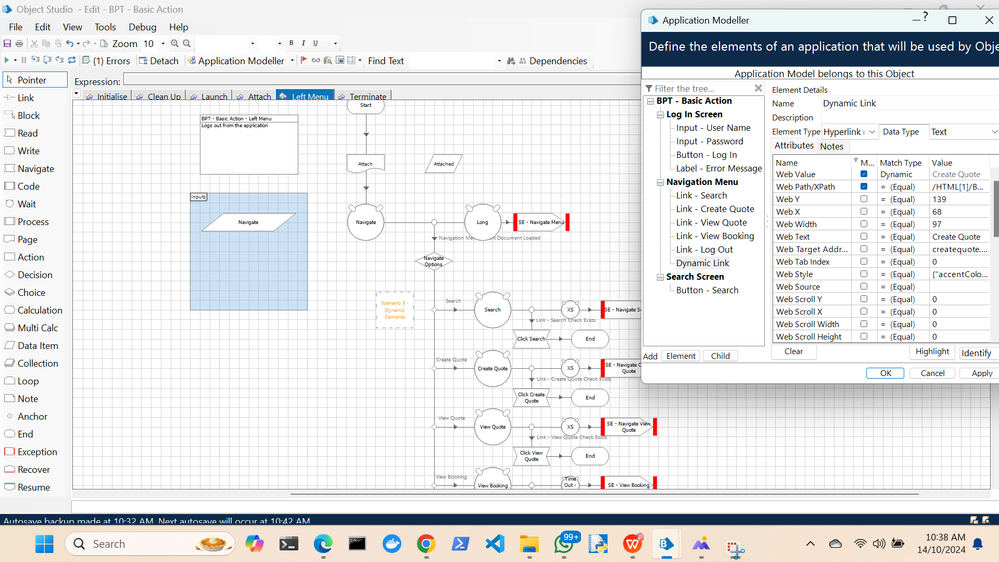Enable the Web Text match checkbox

pyautogui.click(x=864, y=237)
